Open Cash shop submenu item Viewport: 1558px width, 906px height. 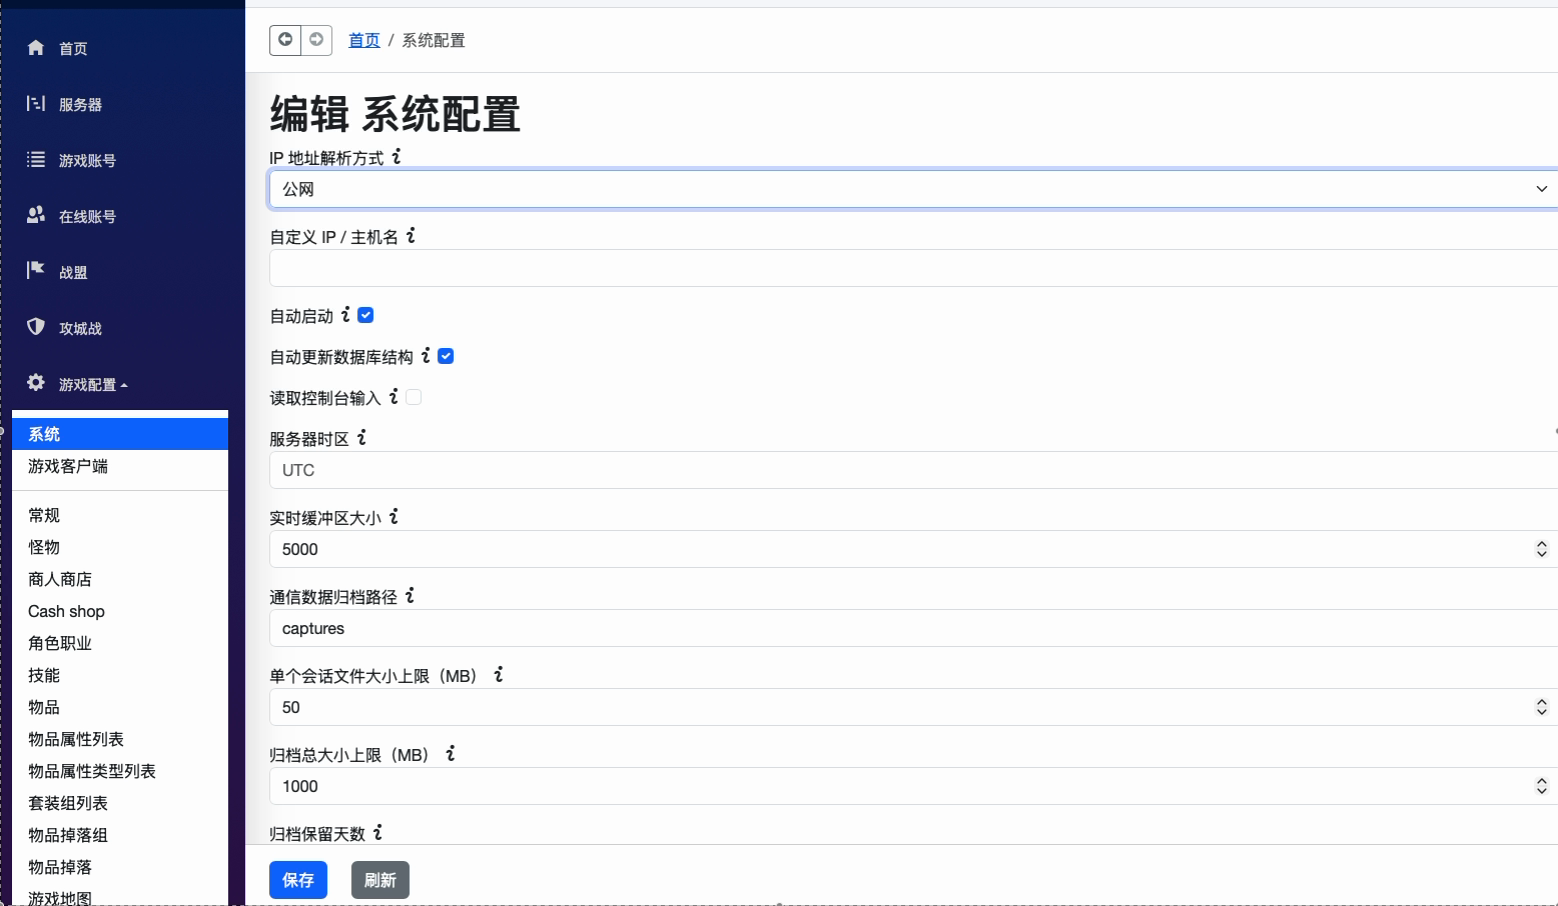coord(120,611)
